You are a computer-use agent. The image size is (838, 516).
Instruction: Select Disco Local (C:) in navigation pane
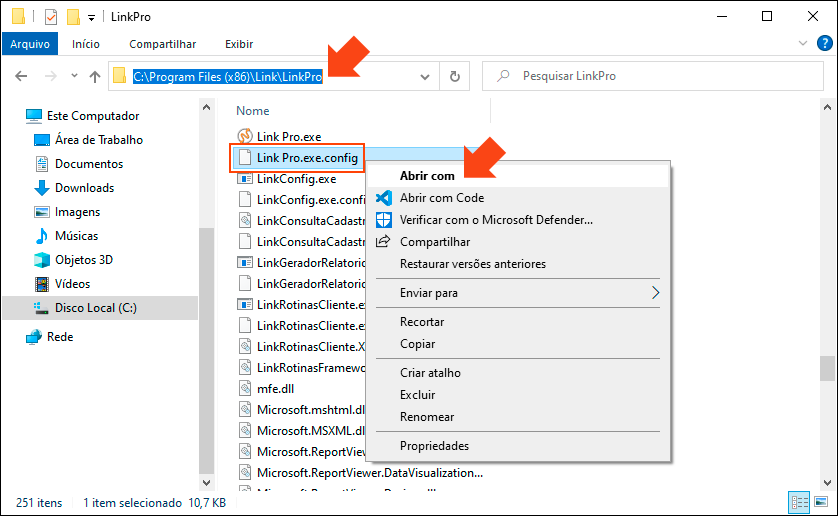(95, 308)
